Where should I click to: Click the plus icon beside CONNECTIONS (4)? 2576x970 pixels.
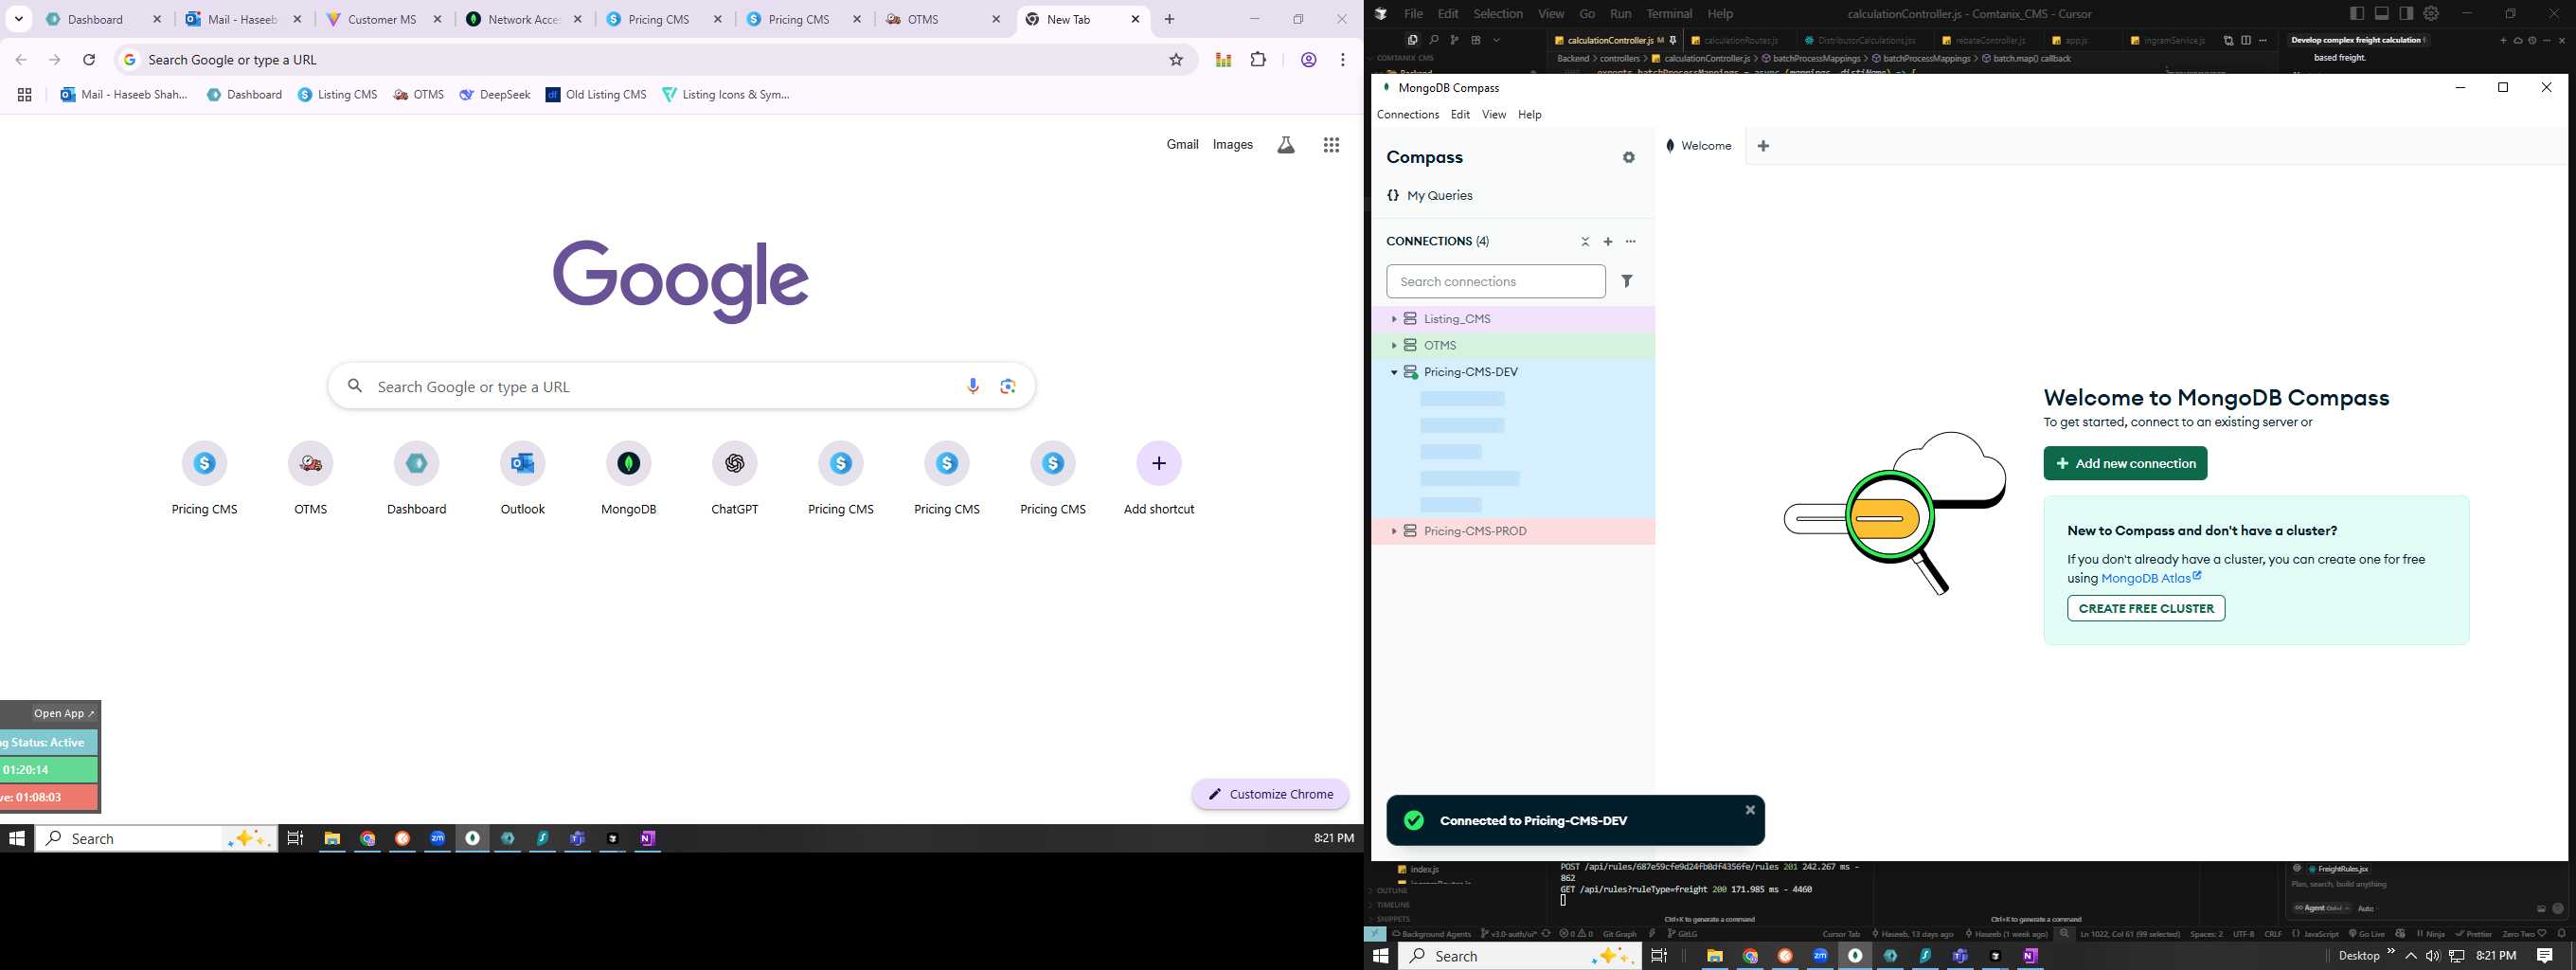(x=1608, y=242)
